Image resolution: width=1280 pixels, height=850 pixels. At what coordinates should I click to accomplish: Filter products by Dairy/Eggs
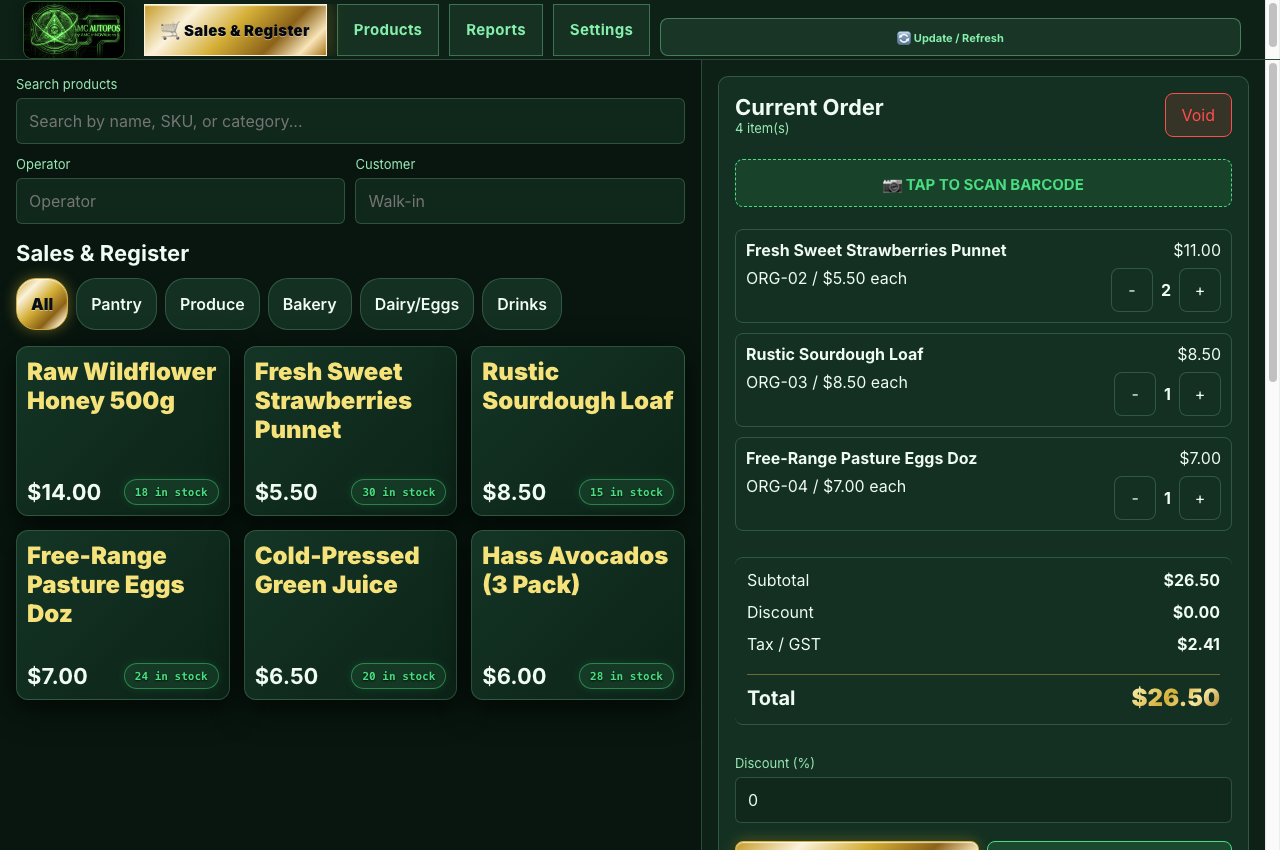tap(417, 304)
